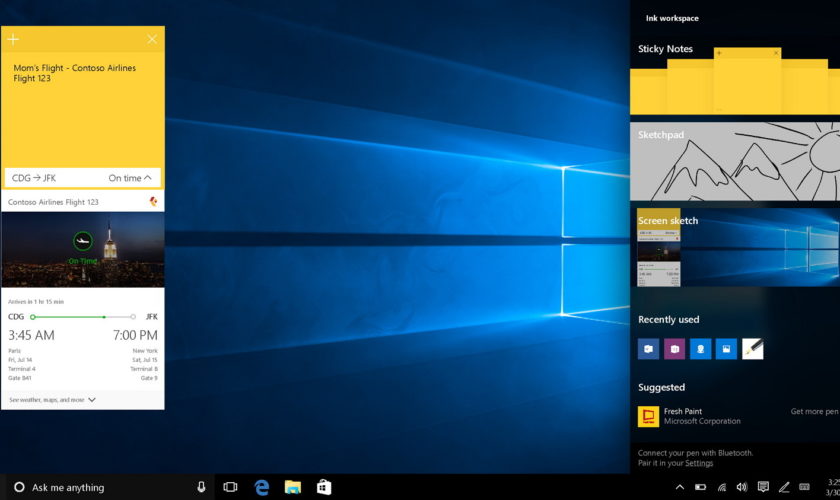Open the pen app icon in recently used

coord(752,348)
